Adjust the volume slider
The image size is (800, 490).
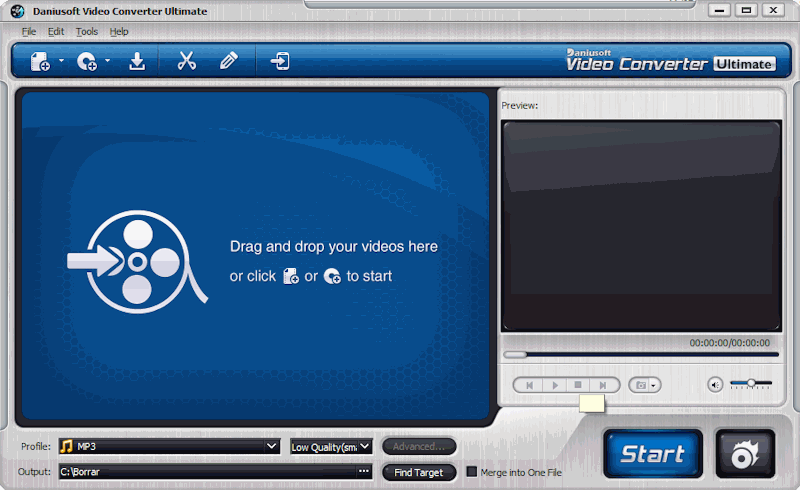pos(751,383)
